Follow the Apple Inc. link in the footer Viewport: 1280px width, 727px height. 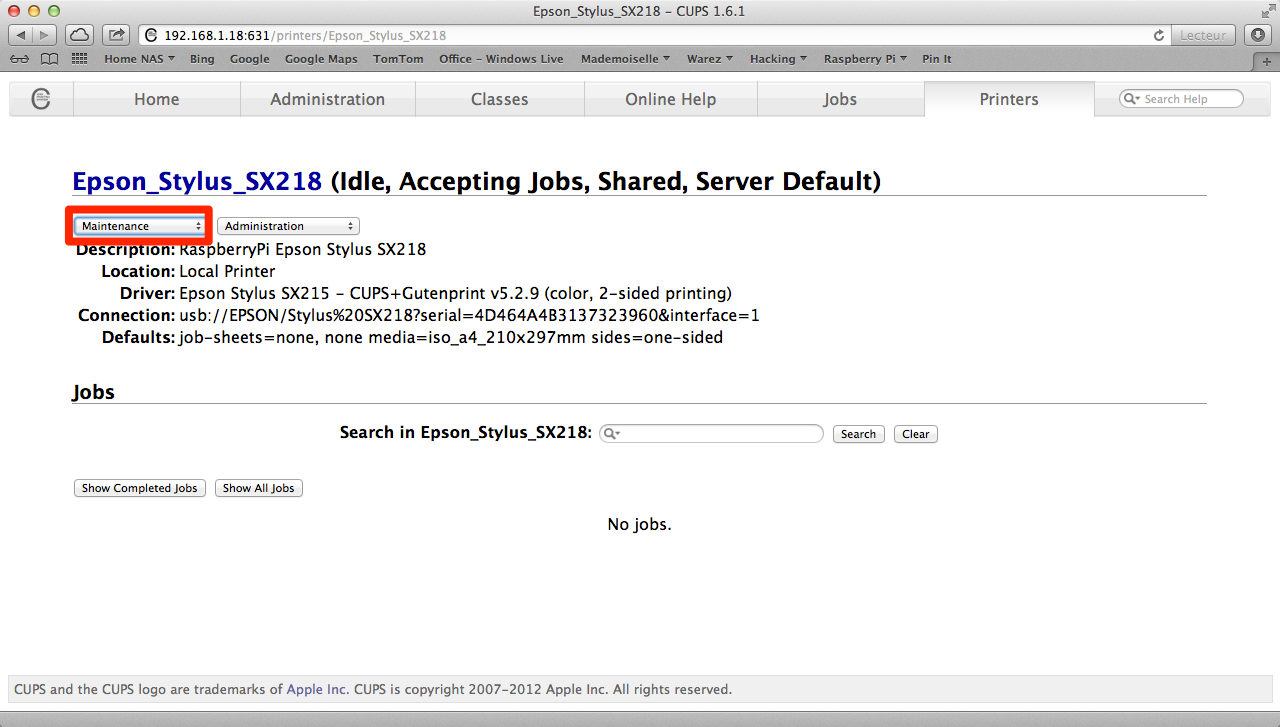318,689
